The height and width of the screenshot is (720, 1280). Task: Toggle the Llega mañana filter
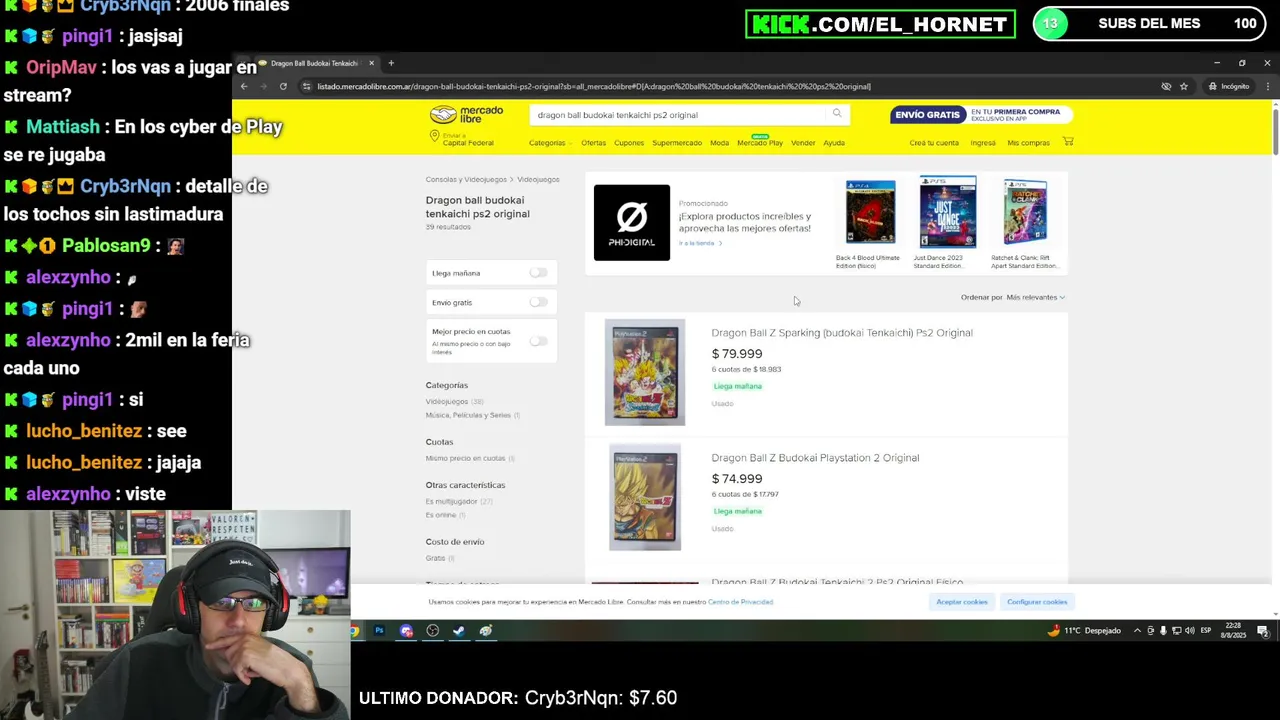[538, 272]
